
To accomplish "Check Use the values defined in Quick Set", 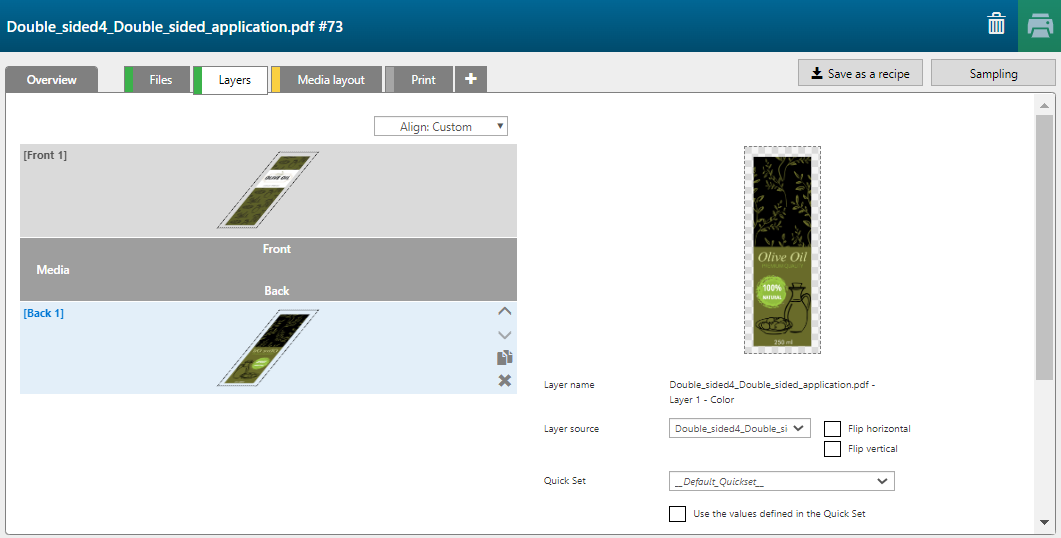I will pos(677,514).
